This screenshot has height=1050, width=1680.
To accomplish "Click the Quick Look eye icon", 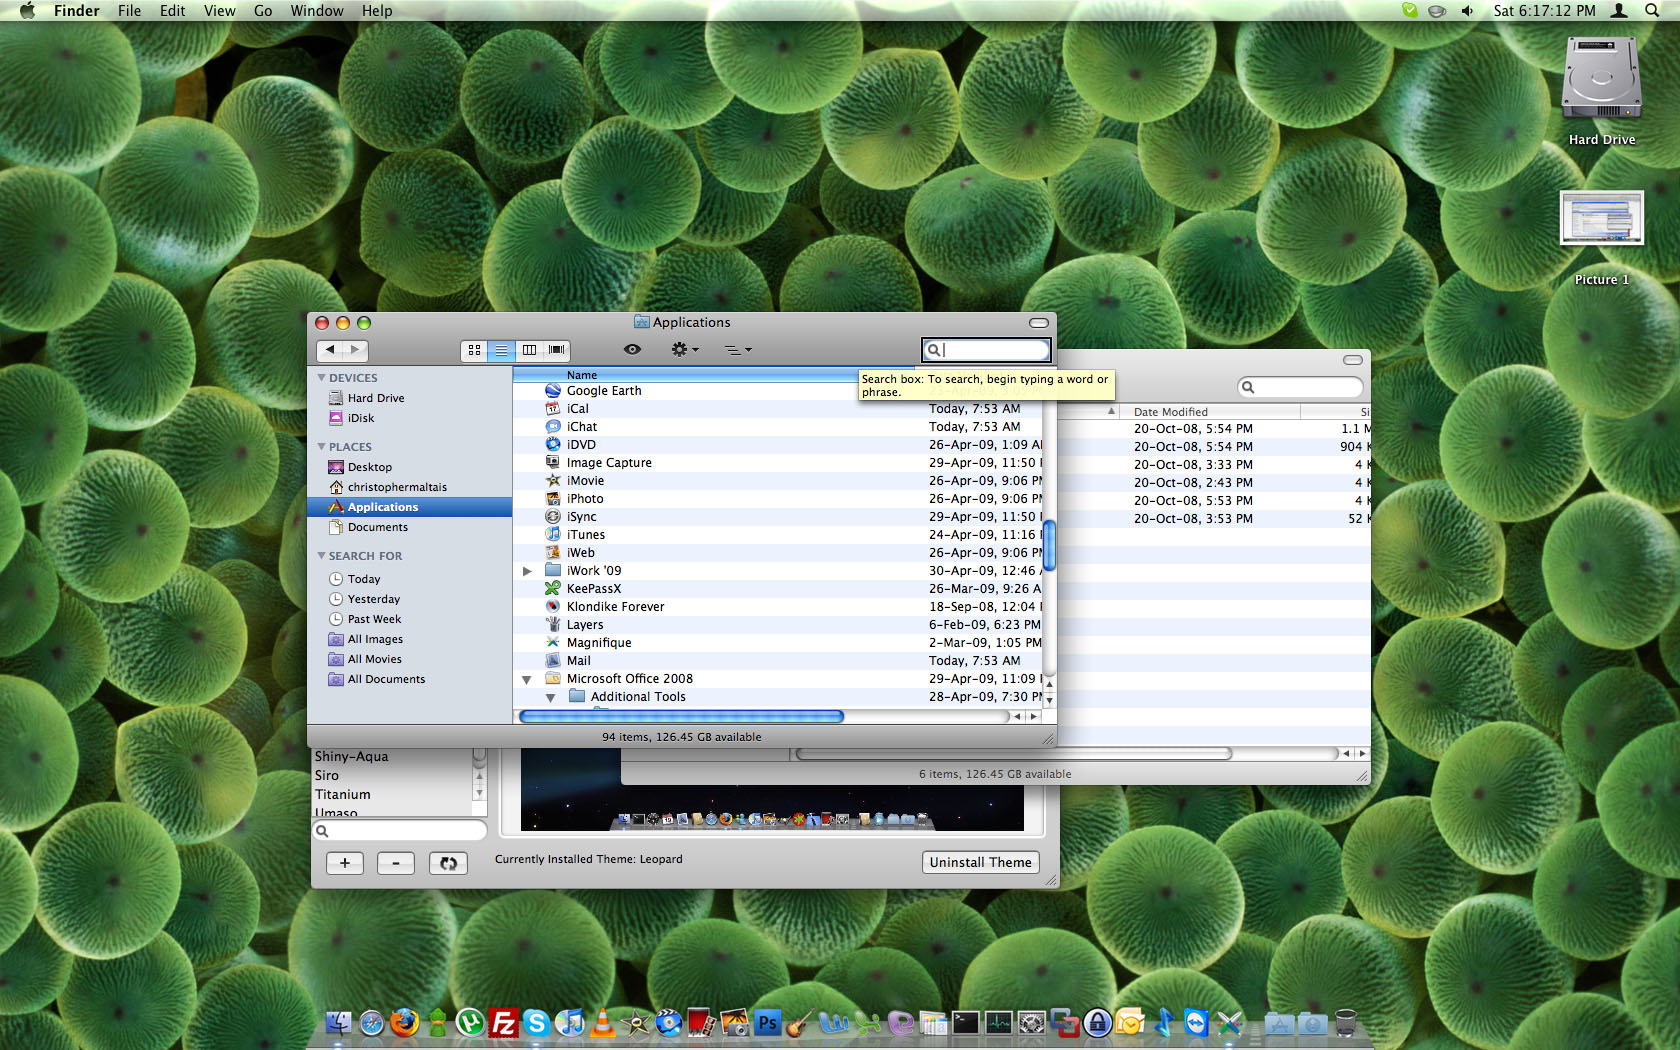I will point(632,349).
